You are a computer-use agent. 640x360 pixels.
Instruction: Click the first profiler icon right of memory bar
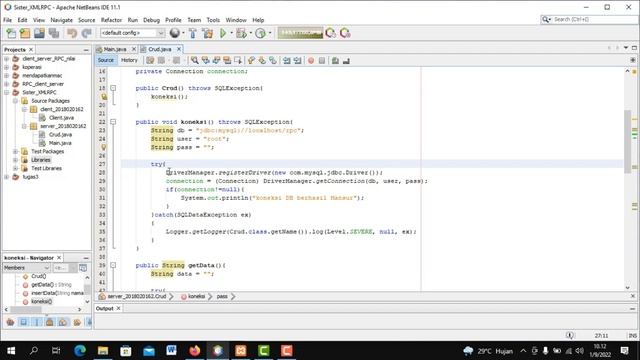pos(331,33)
